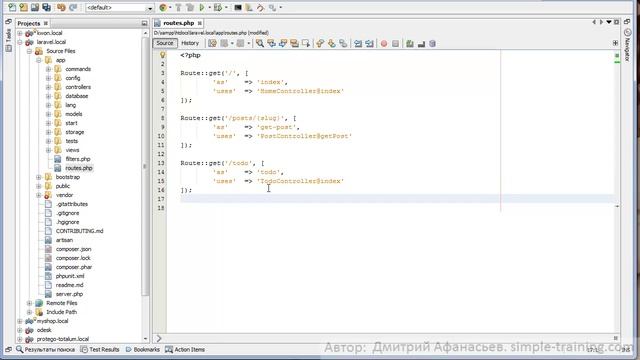
Task: Collapse the laravel.local project node
Action: [x=20, y=42]
